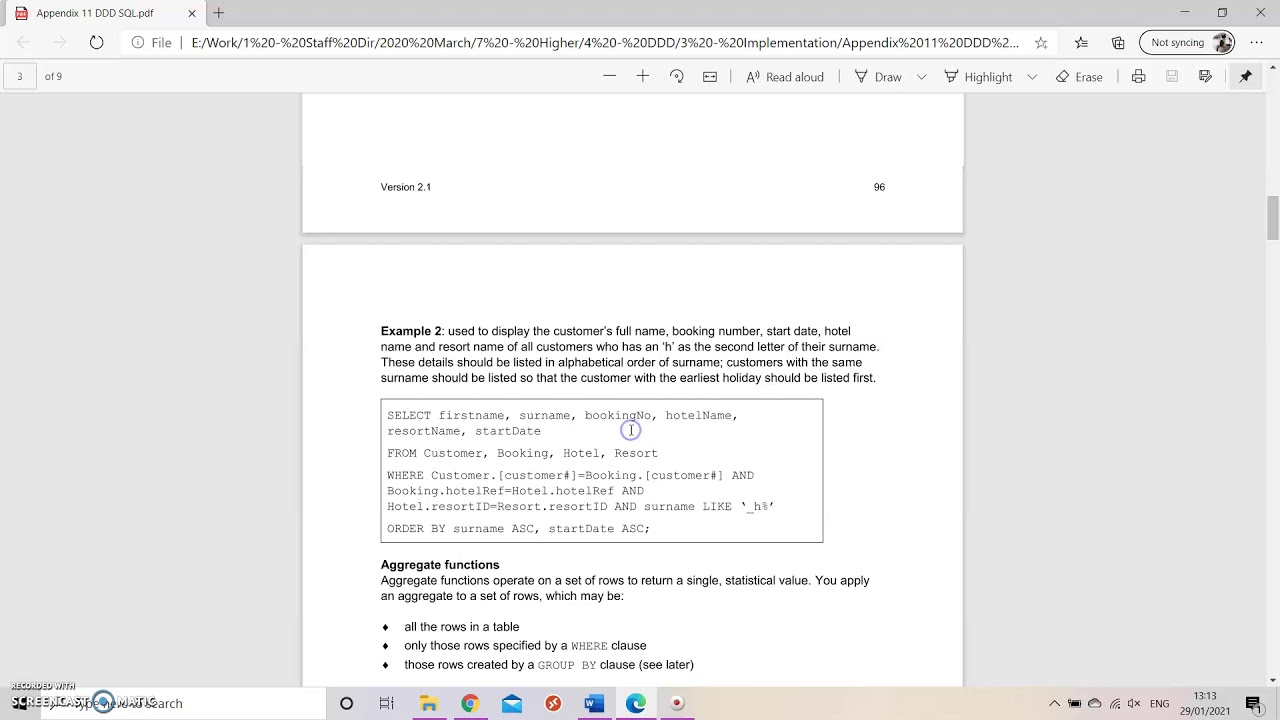This screenshot has height=720, width=1280.
Task: Go back to the previous page
Action: click(x=24, y=43)
